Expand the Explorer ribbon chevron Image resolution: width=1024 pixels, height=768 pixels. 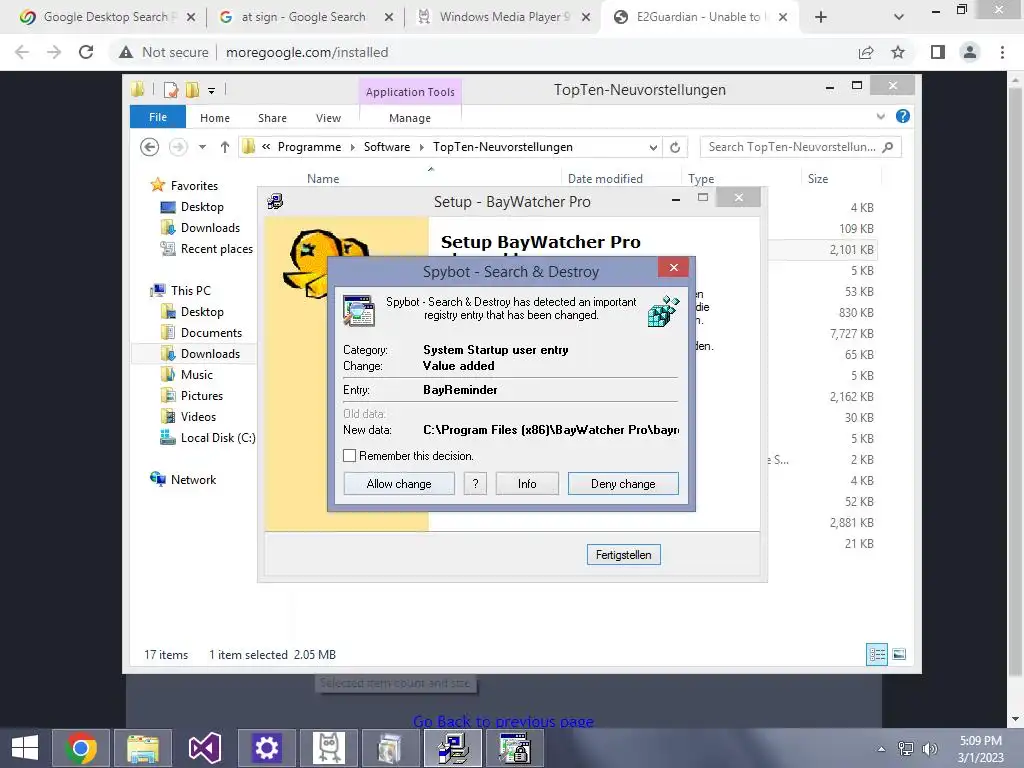tap(880, 116)
